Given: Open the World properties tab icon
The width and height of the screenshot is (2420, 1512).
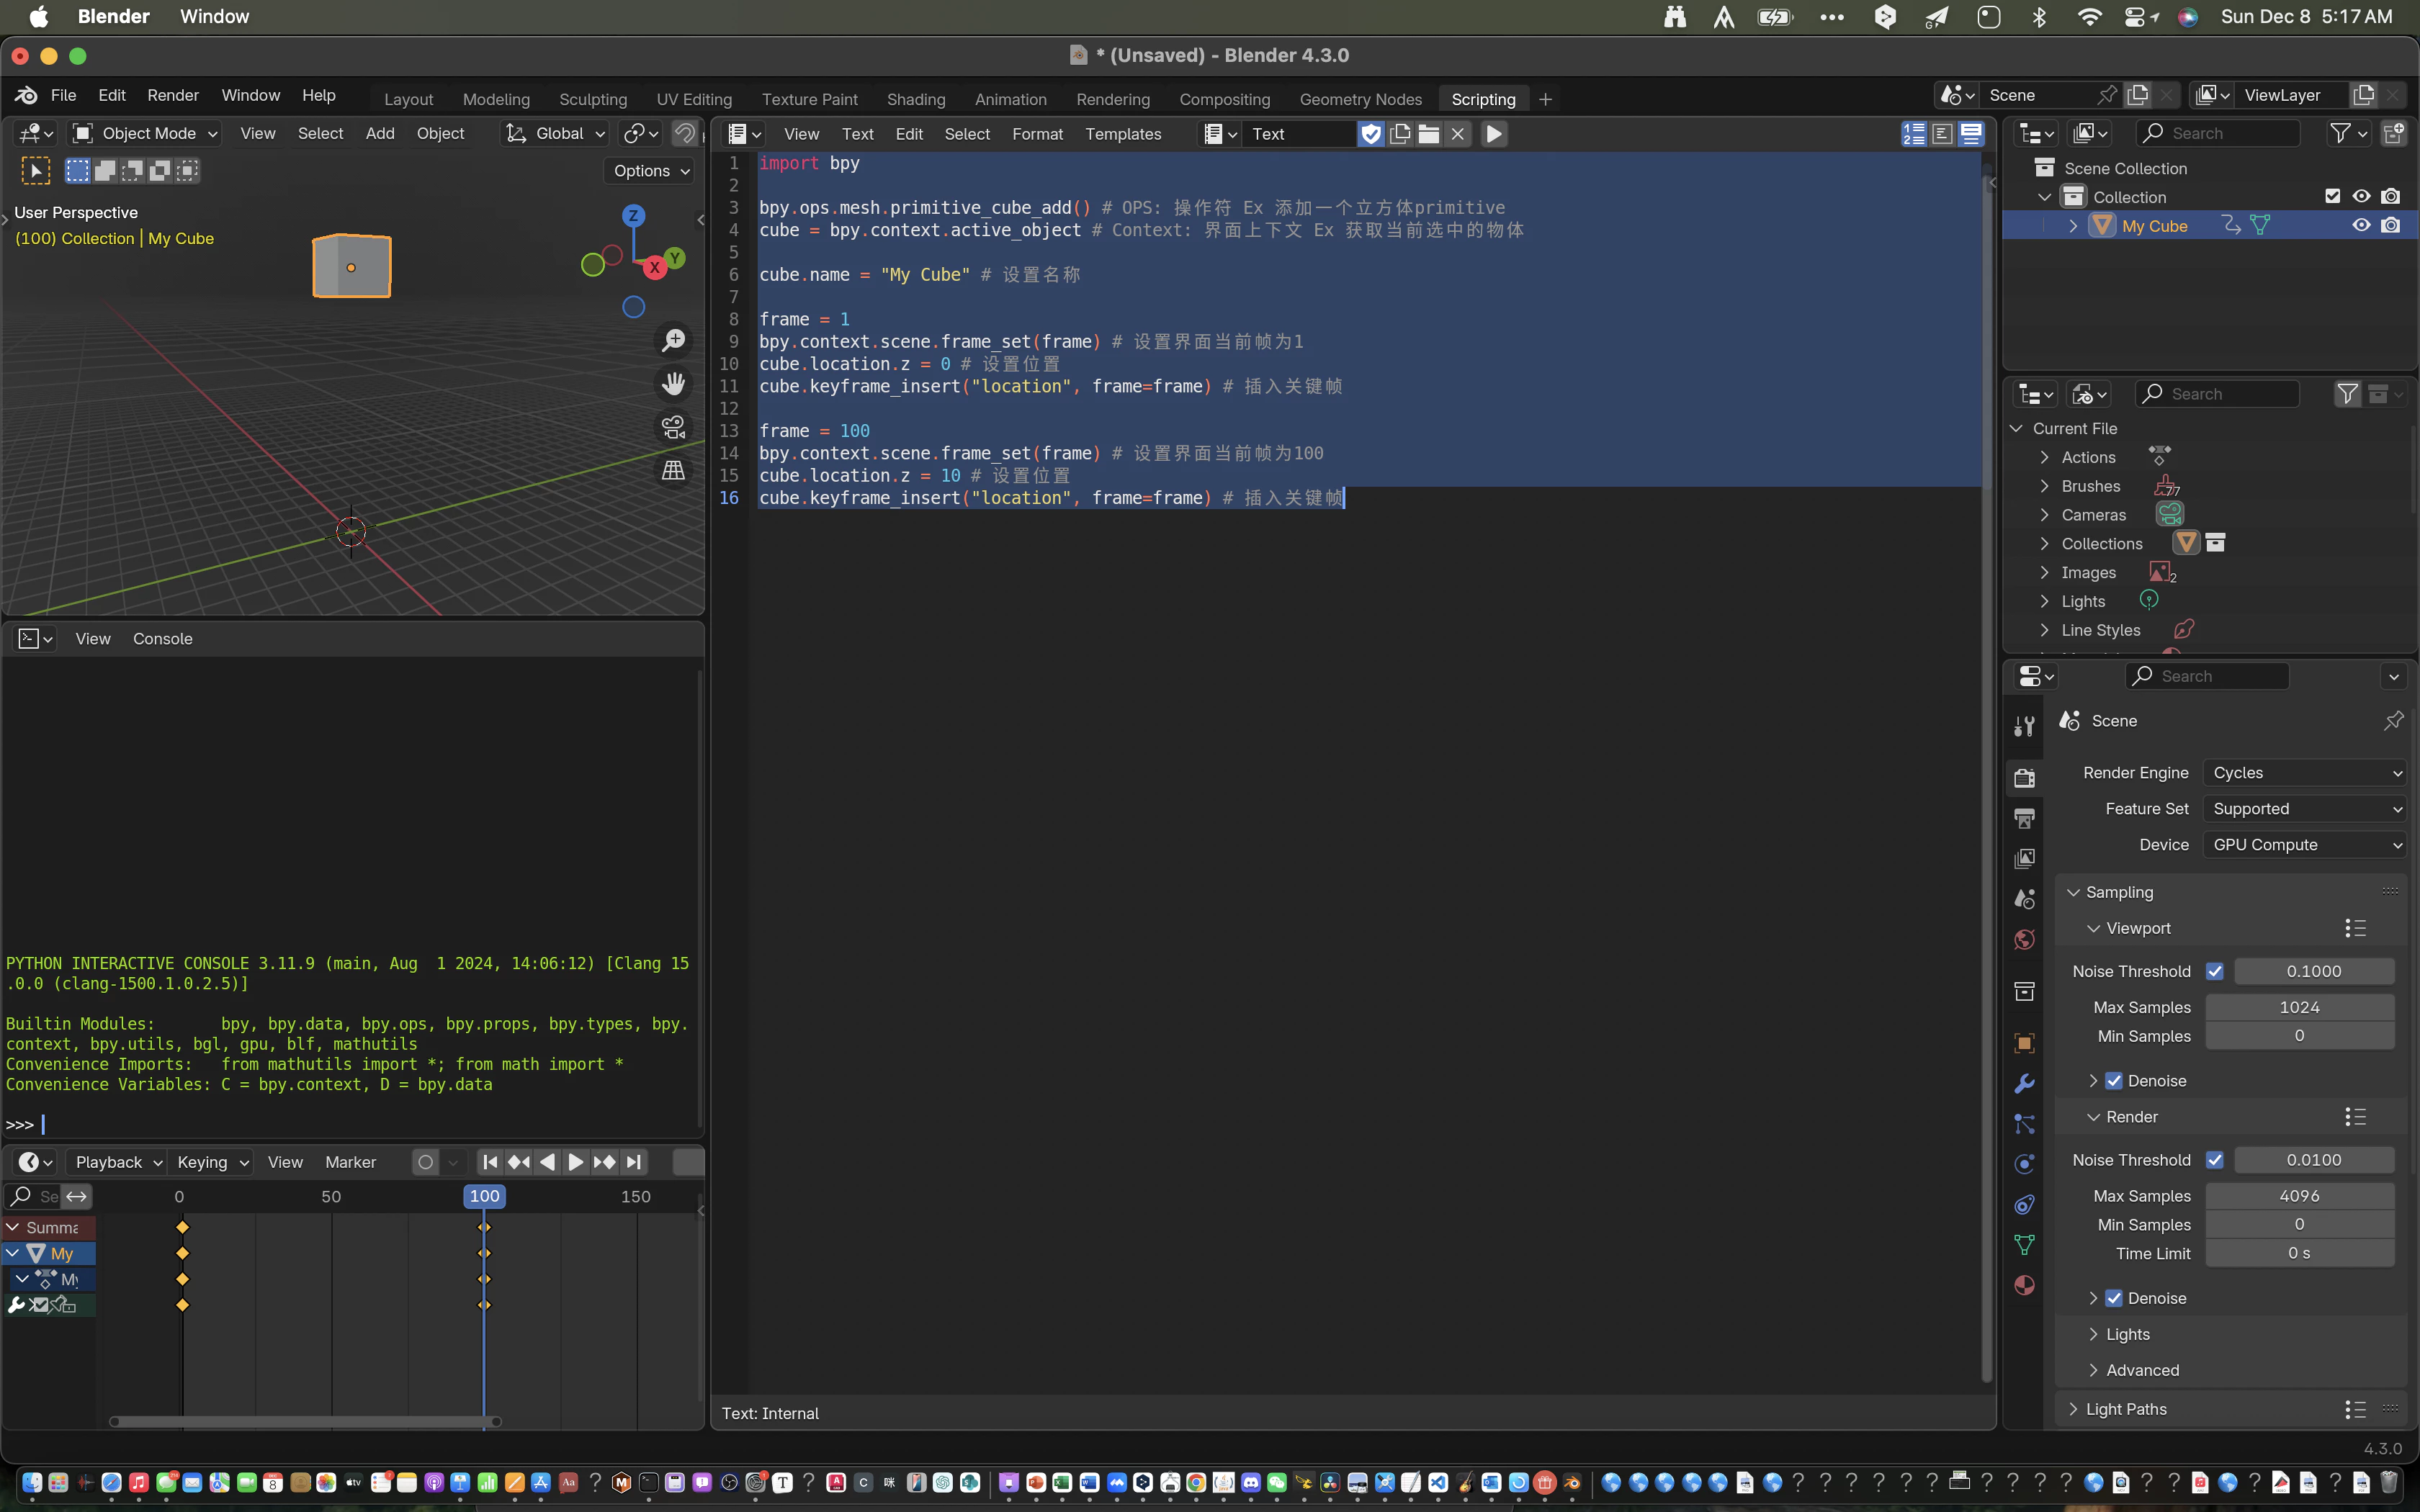Looking at the screenshot, I should [2025, 940].
